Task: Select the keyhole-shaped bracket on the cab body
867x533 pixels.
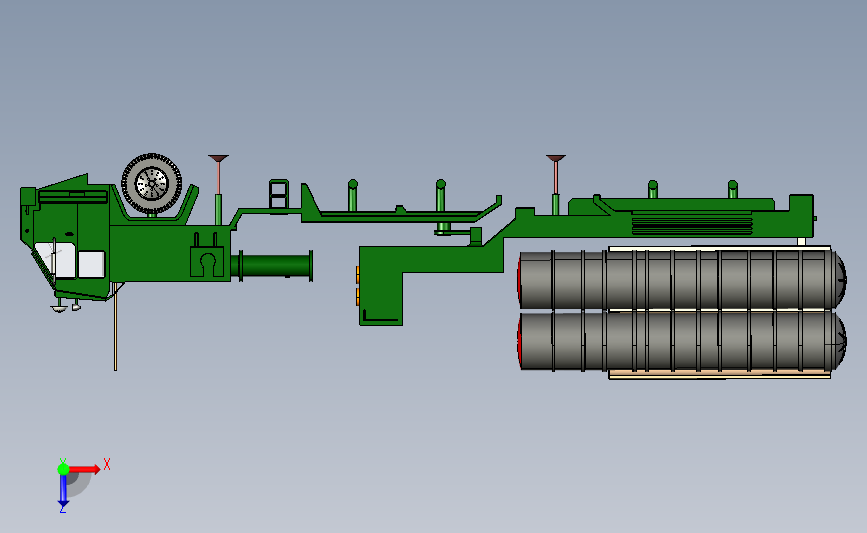Action: pyautogui.click(x=207, y=262)
